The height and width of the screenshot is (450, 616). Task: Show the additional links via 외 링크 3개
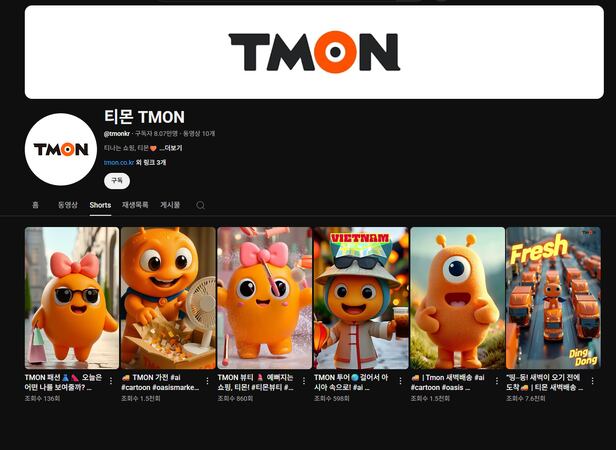(x=151, y=162)
